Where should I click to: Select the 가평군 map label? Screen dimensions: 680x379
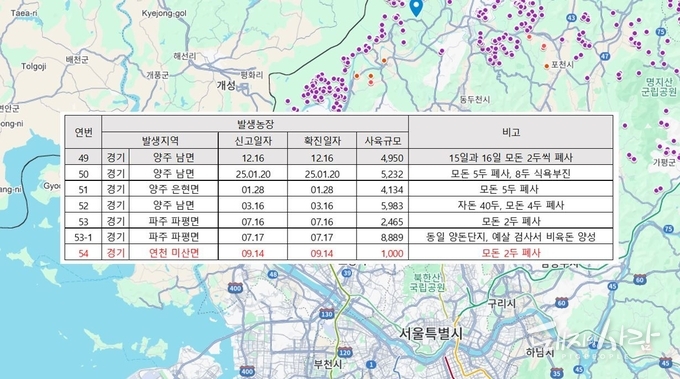(x=664, y=163)
